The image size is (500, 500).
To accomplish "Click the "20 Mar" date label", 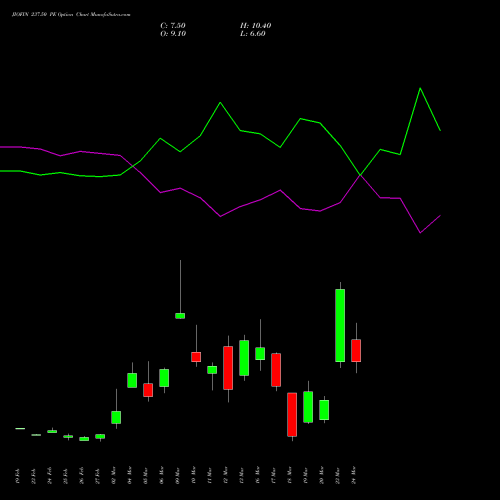I will pyautogui.click(x=322, y=475).
